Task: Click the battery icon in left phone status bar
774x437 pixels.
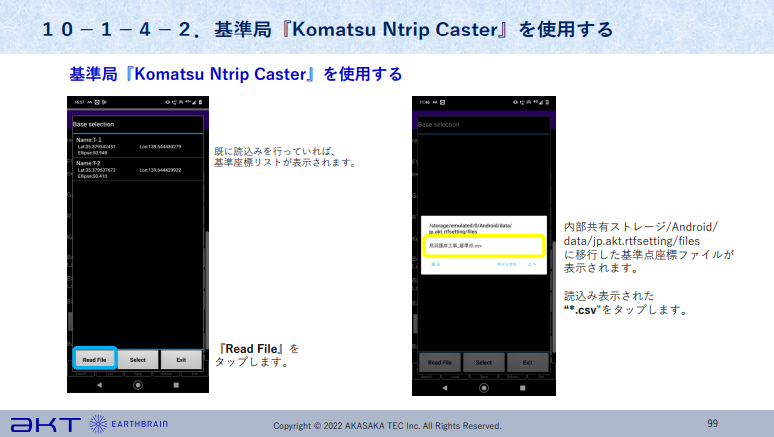Action: click(x=200, y=102)
